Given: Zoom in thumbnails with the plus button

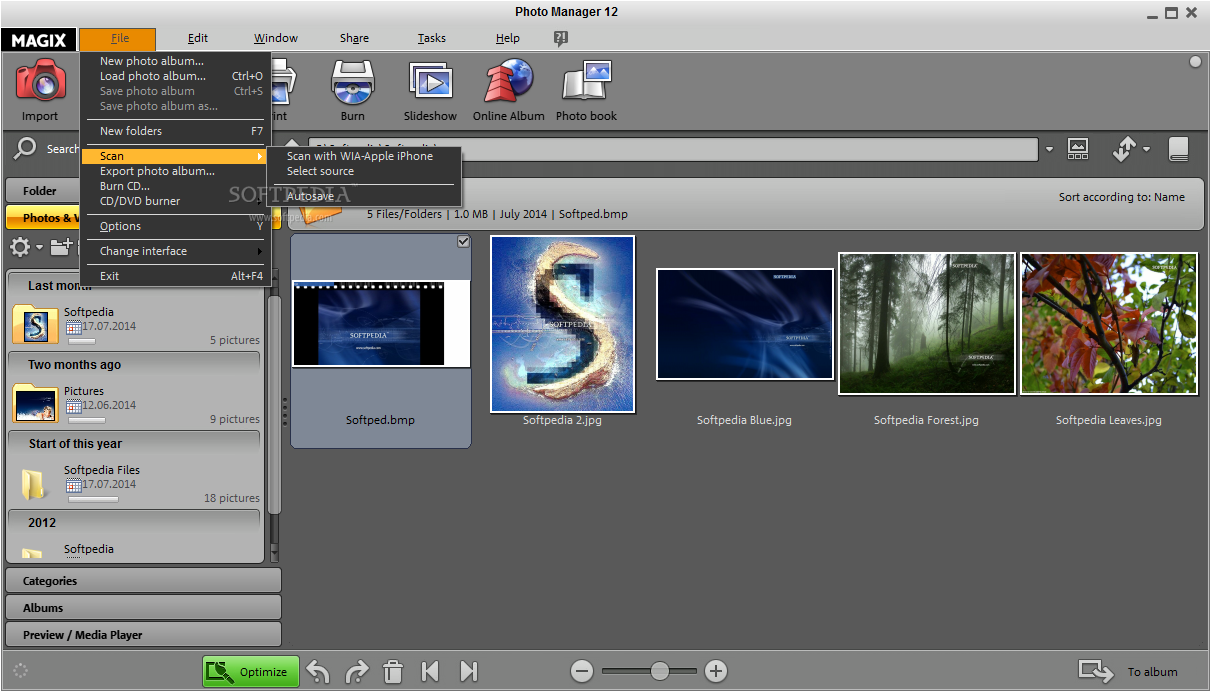Looking at the screenshot, I should click(715, 671).
